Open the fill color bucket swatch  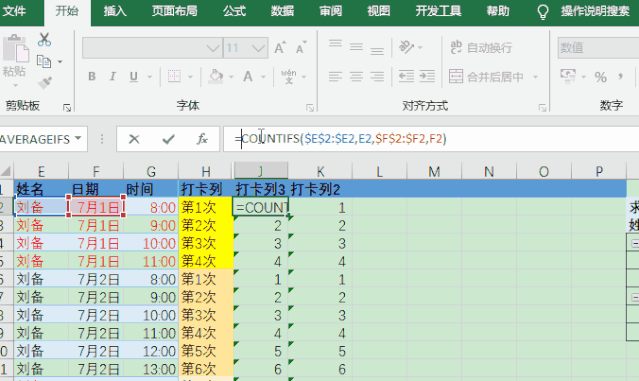click(216, 76)
